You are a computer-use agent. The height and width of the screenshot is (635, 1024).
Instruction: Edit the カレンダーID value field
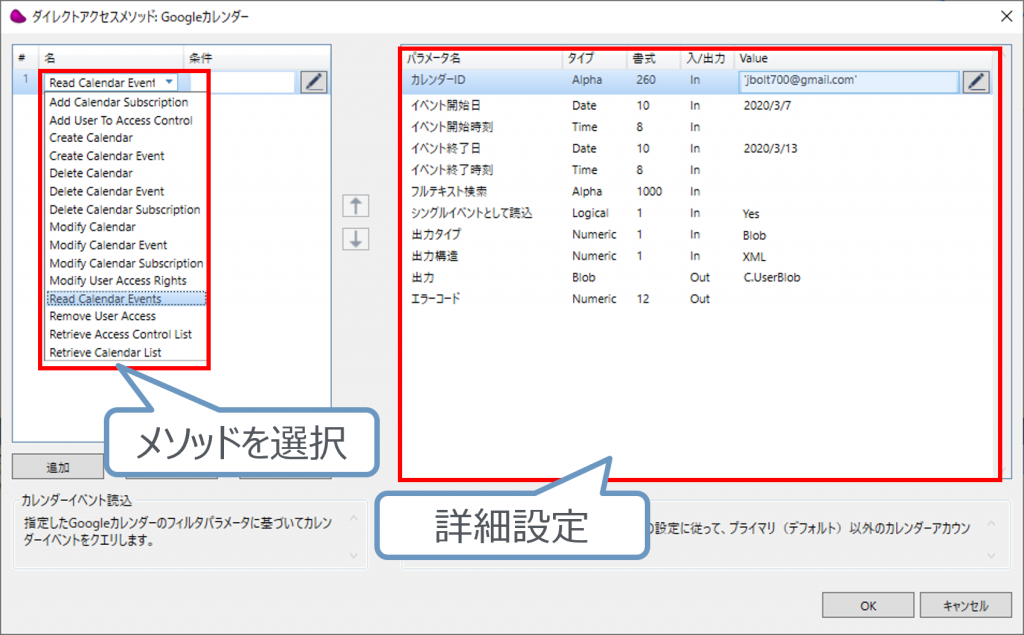tap(847, 82)
